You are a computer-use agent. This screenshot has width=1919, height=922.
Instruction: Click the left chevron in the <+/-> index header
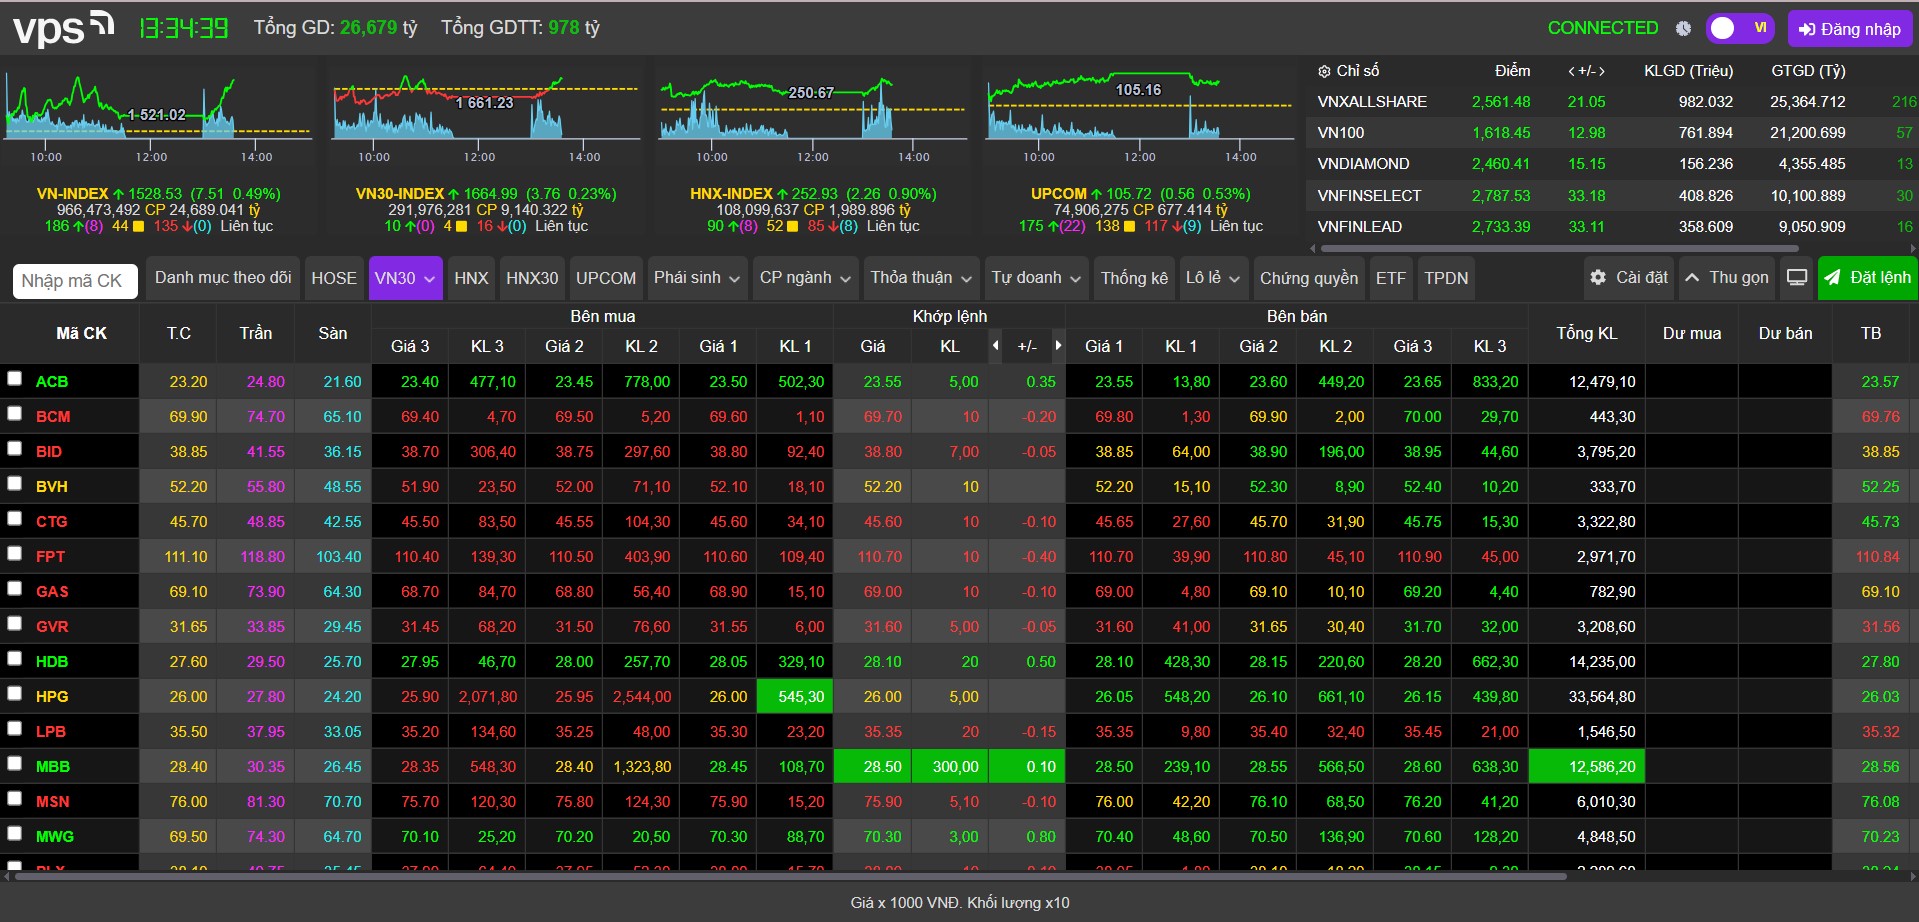tap(1571, 71)
